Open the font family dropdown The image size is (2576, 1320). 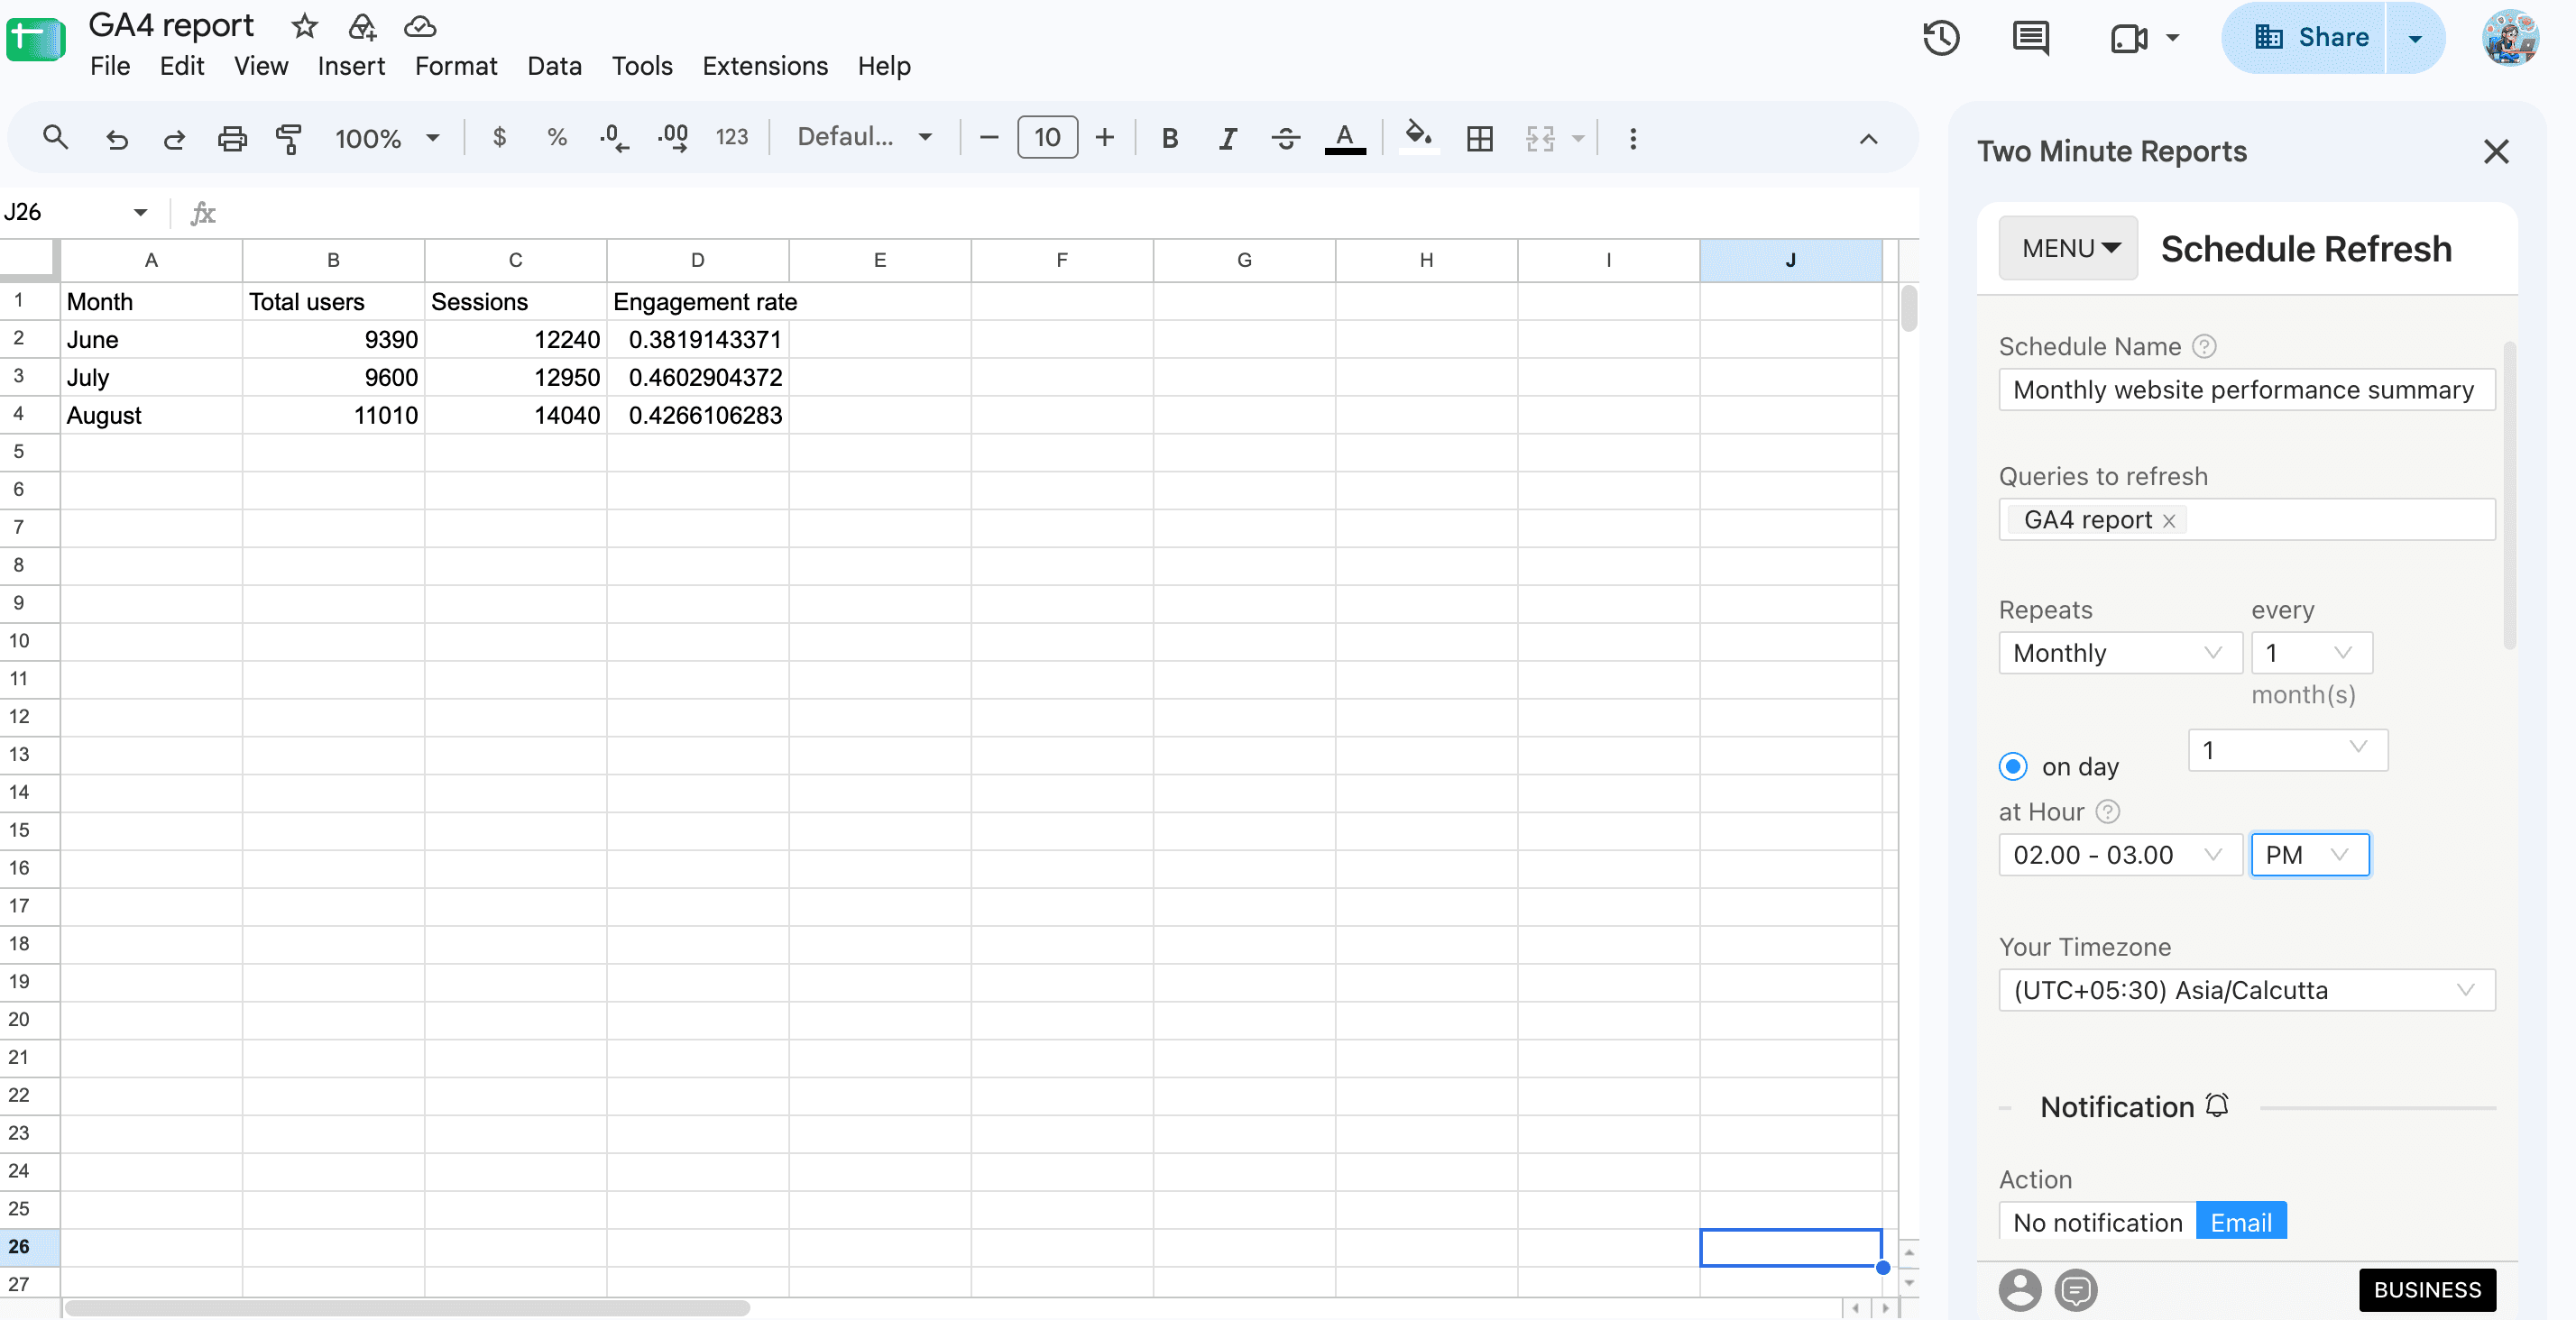click(x=865, y=137)
